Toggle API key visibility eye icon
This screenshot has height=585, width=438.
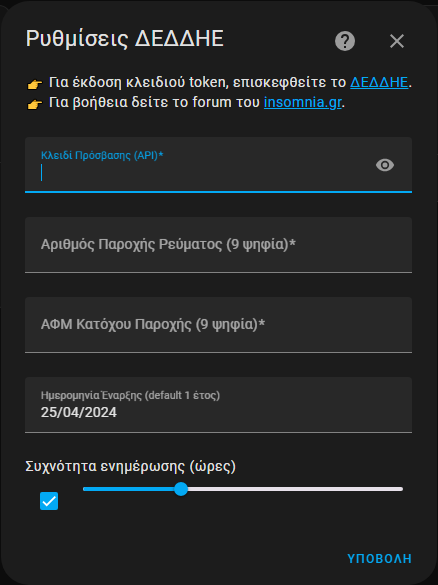pos(385,165)
